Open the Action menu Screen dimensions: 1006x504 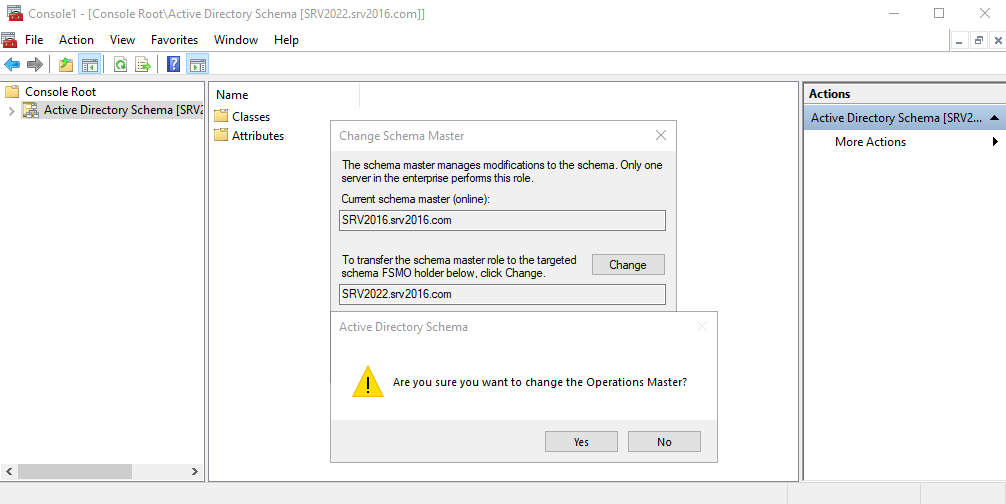[76, 40]
